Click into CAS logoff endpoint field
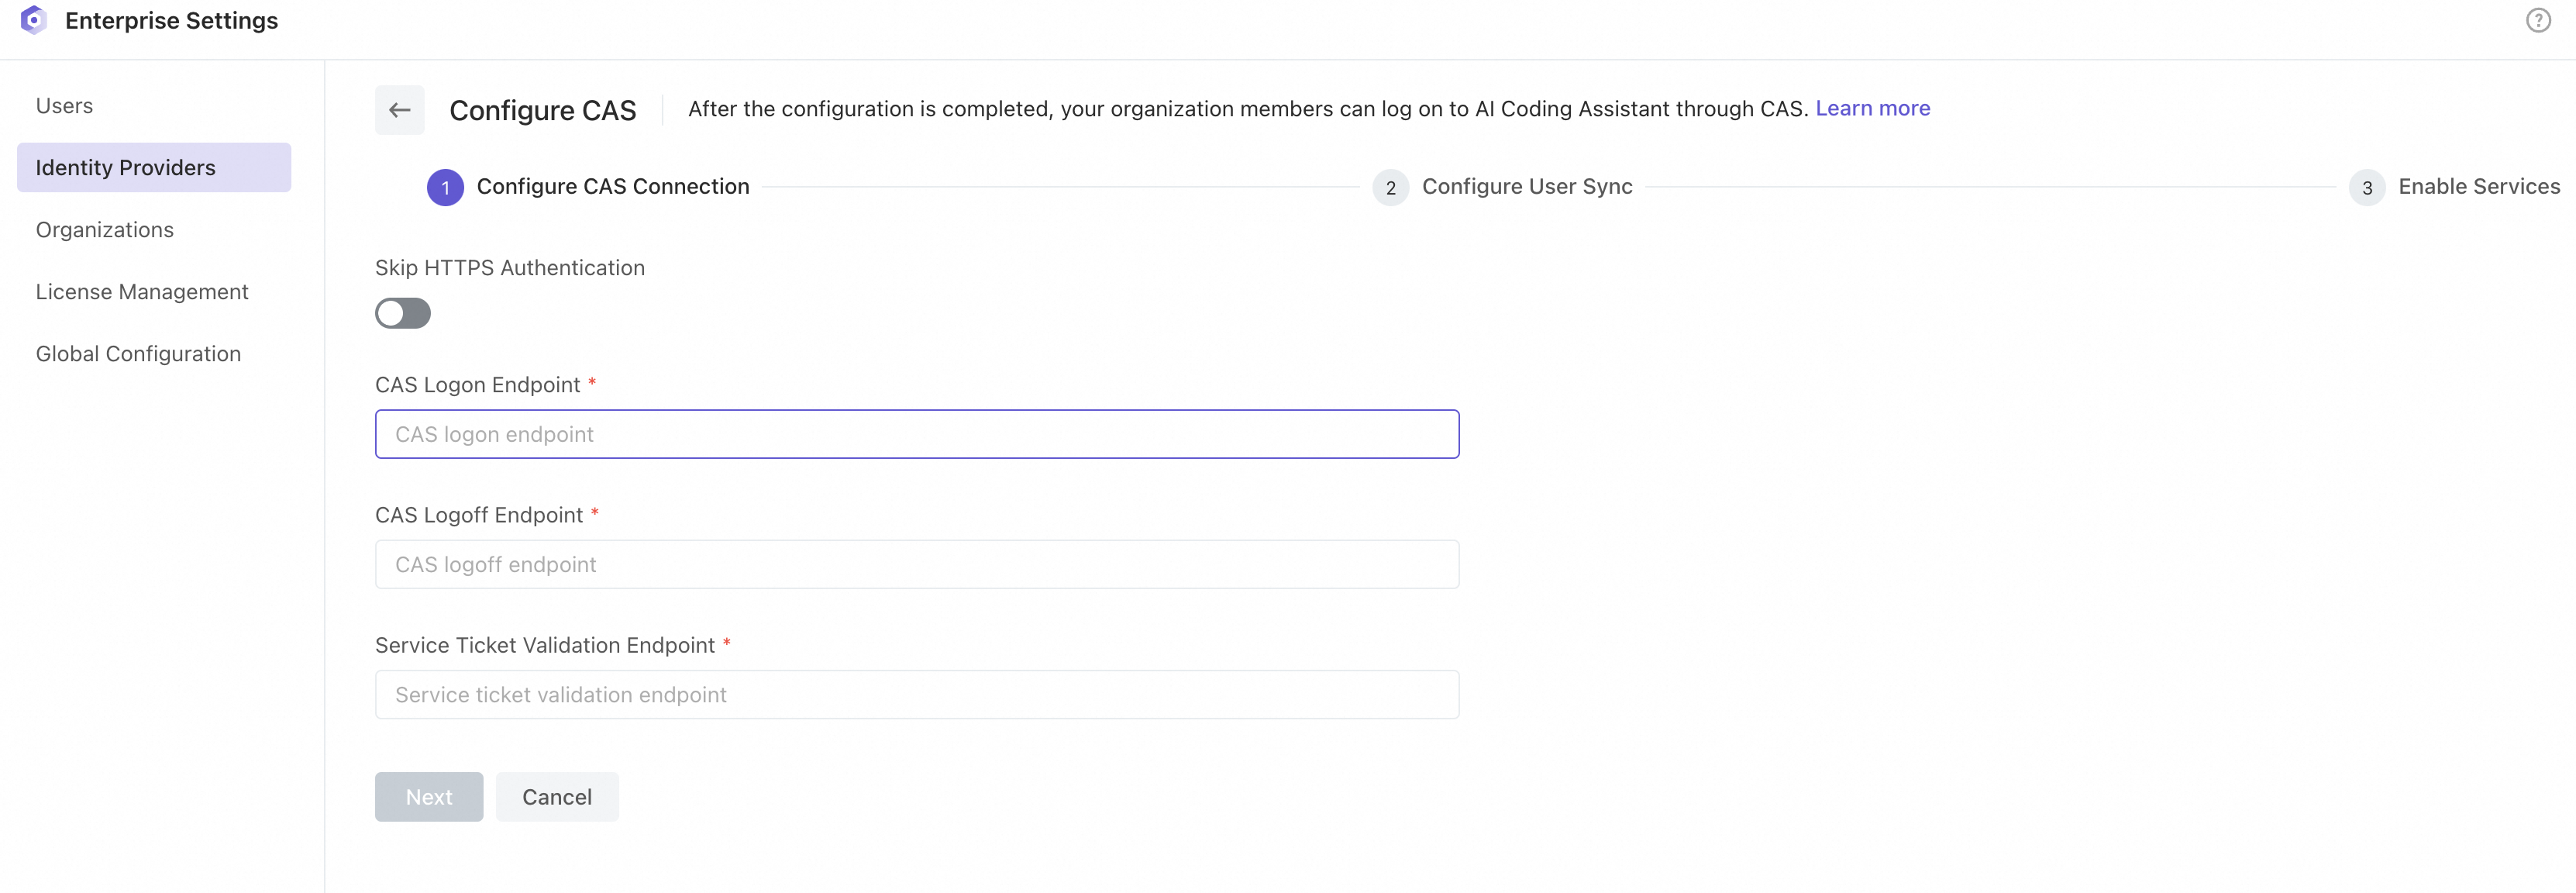 pyautogui.click(x=916, y=564)
